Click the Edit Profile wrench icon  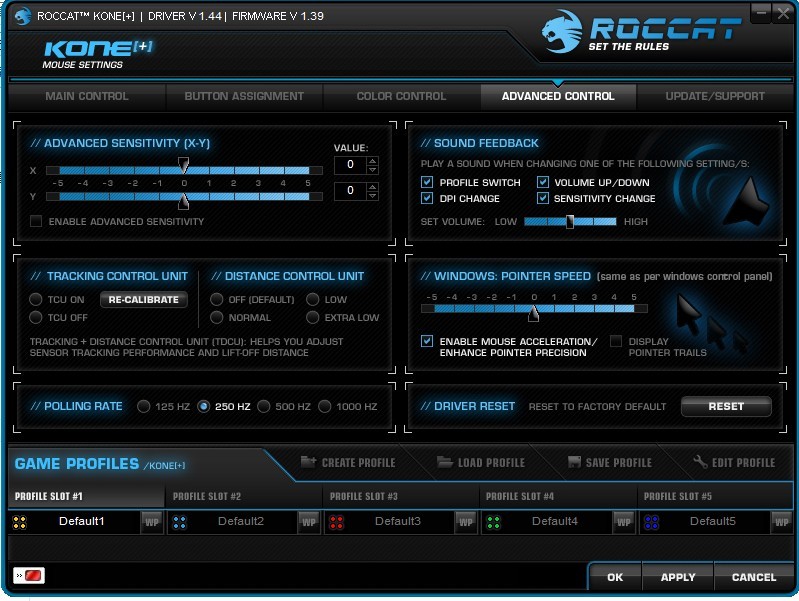(700, 462)
